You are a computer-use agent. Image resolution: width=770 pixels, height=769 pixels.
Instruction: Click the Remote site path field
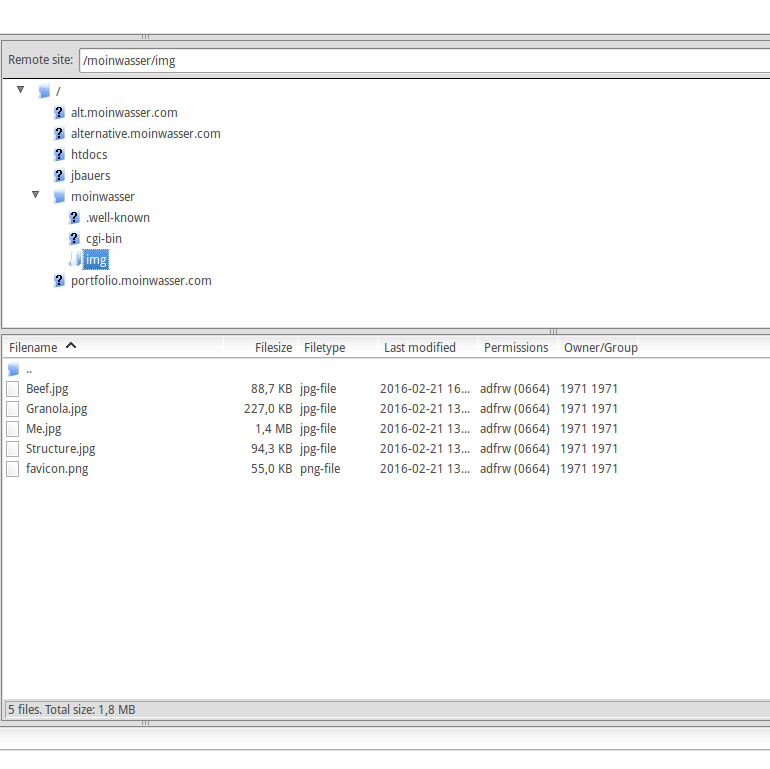coord(420,60)
